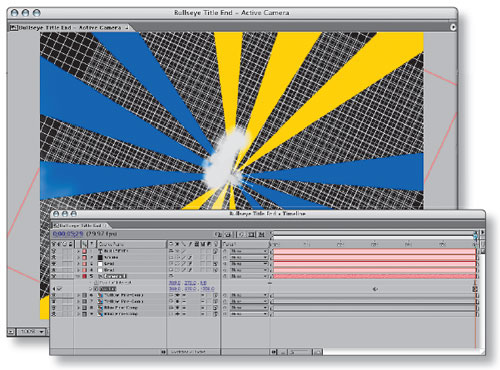Collapse the layer 5 Camera properties triangle

(79, 276)
